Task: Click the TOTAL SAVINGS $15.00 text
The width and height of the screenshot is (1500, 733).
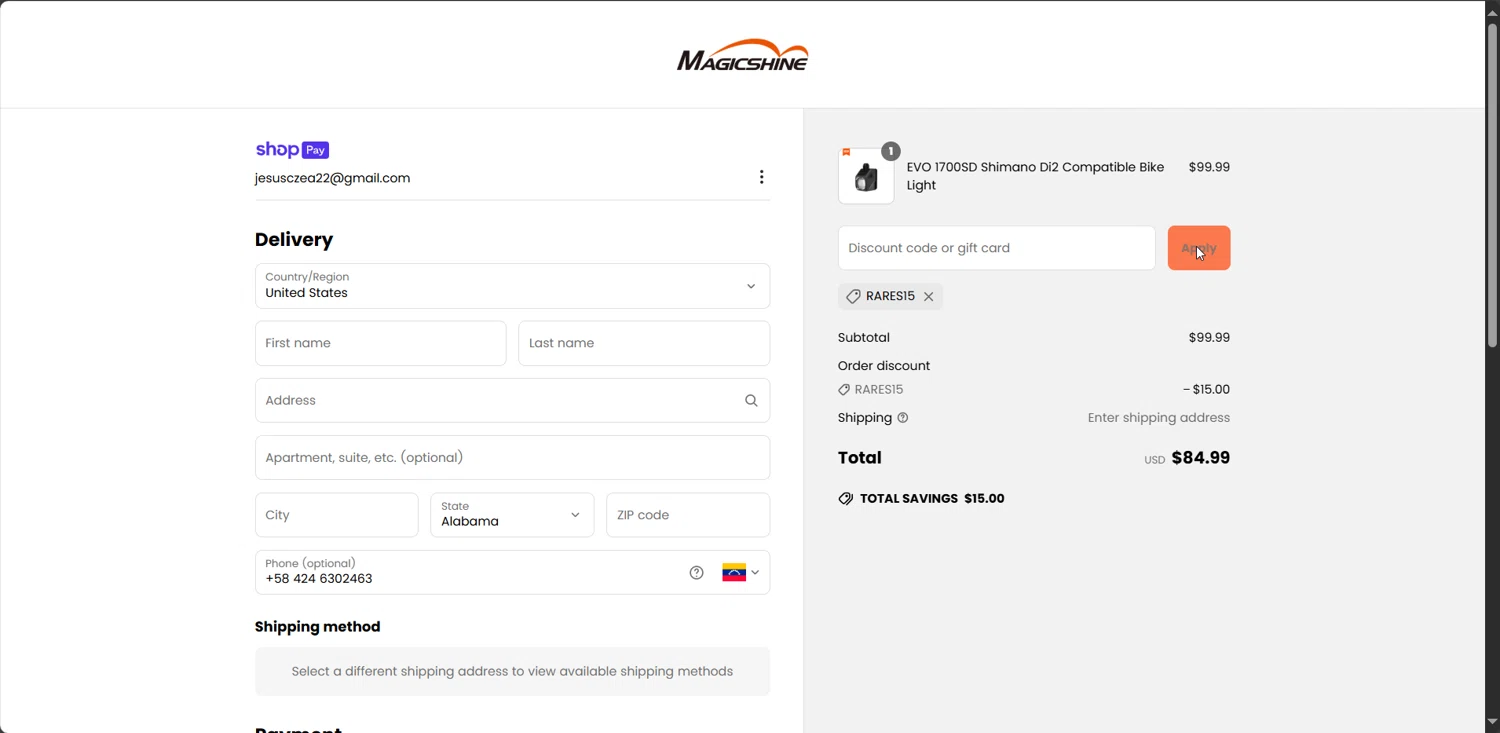Action: pyautogui.click(x=932, y=499)
